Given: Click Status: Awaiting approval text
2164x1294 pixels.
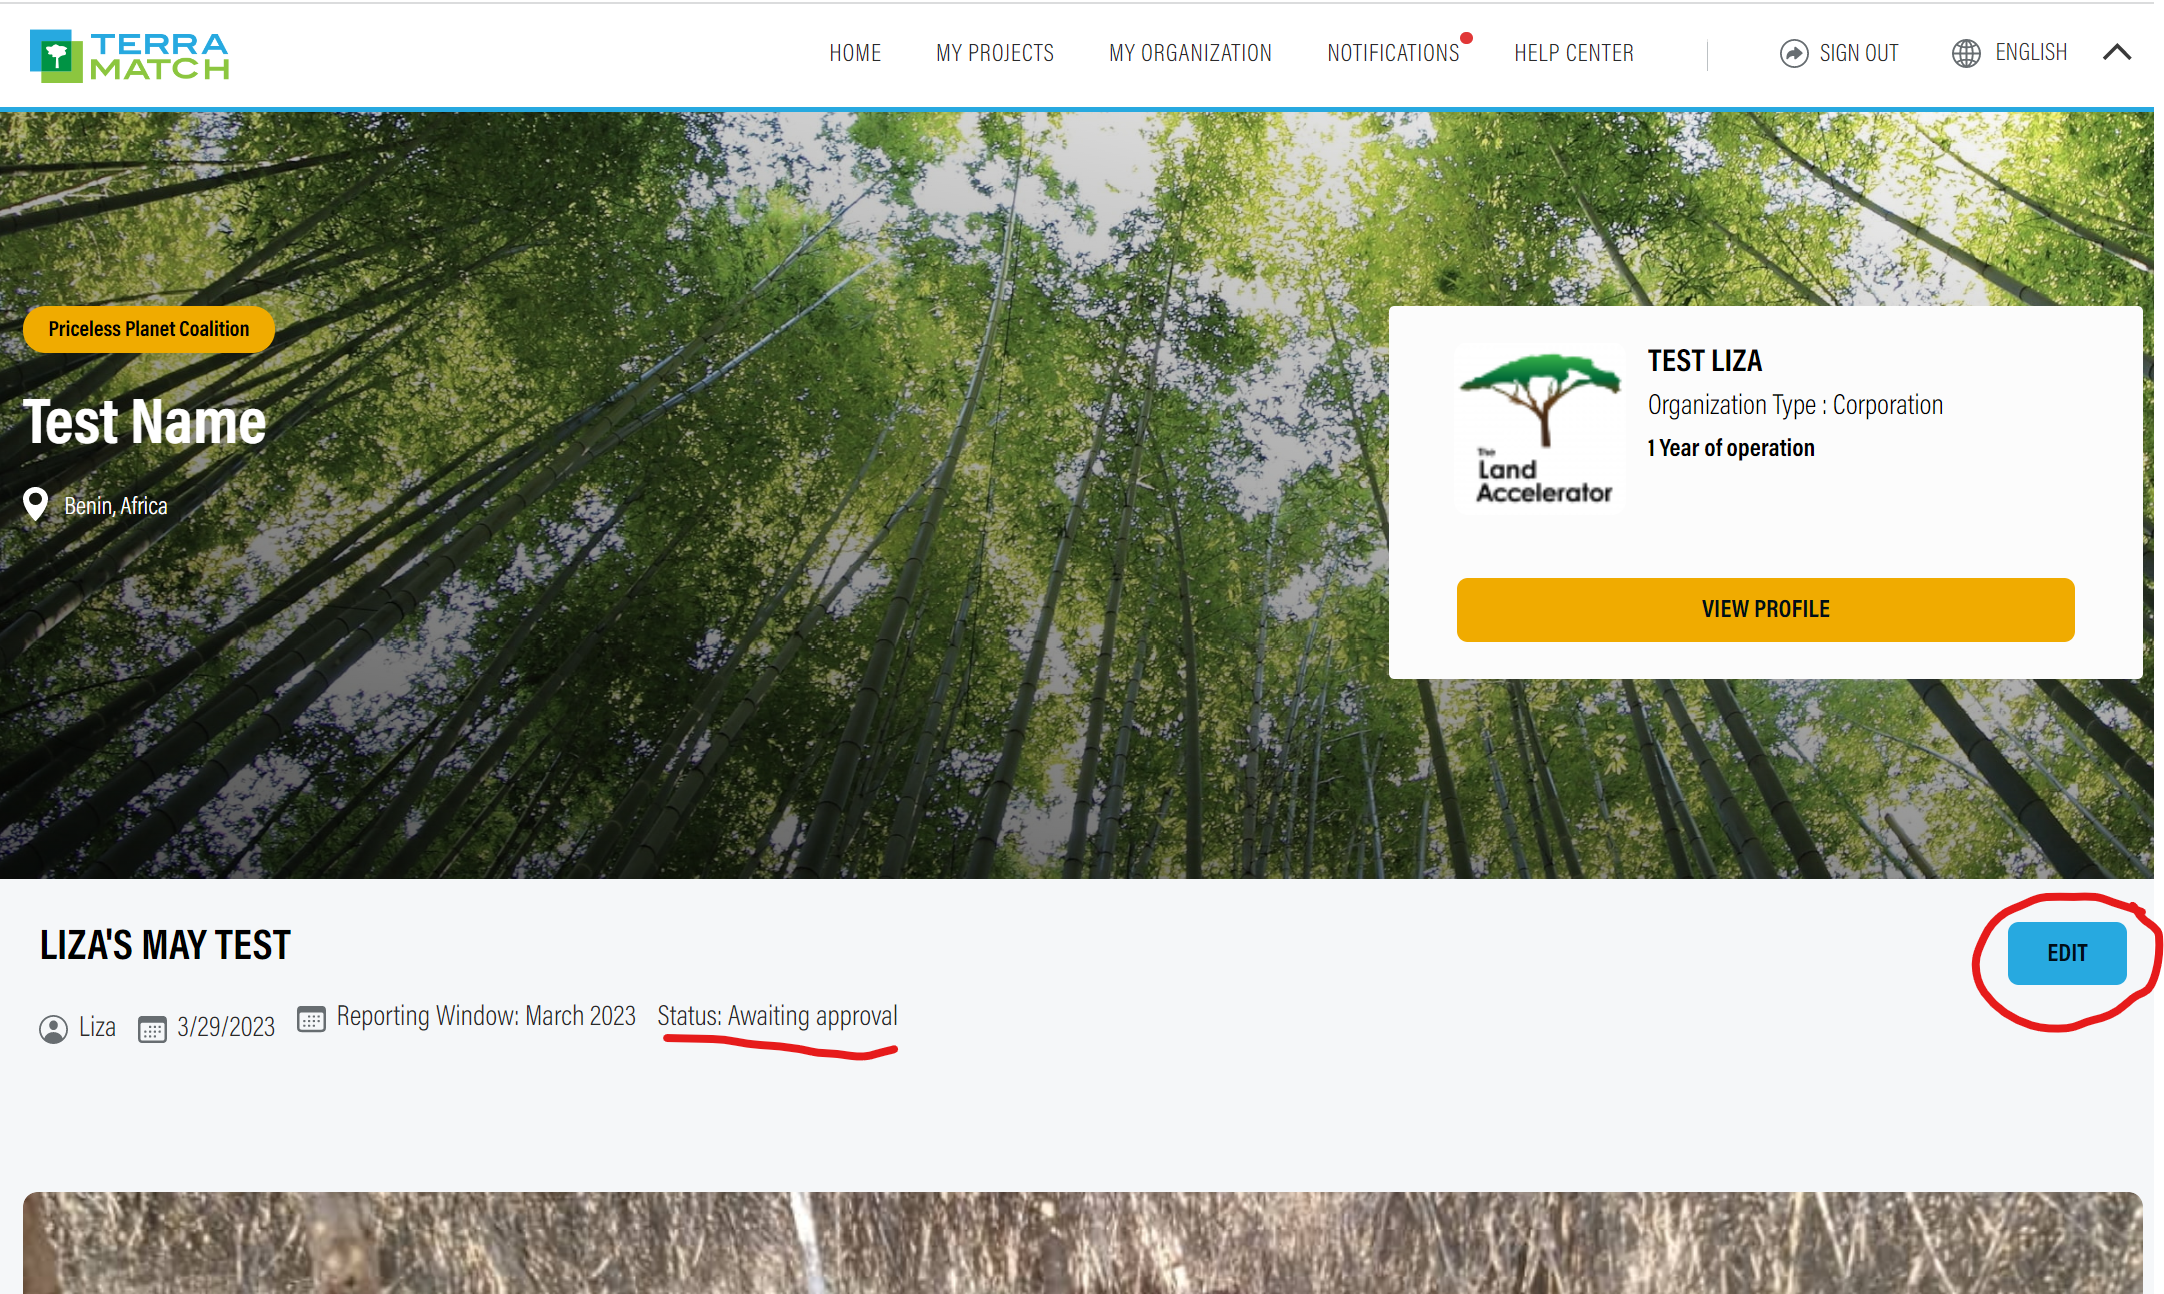Looking at the screenshot, I should pos(777,1016).
